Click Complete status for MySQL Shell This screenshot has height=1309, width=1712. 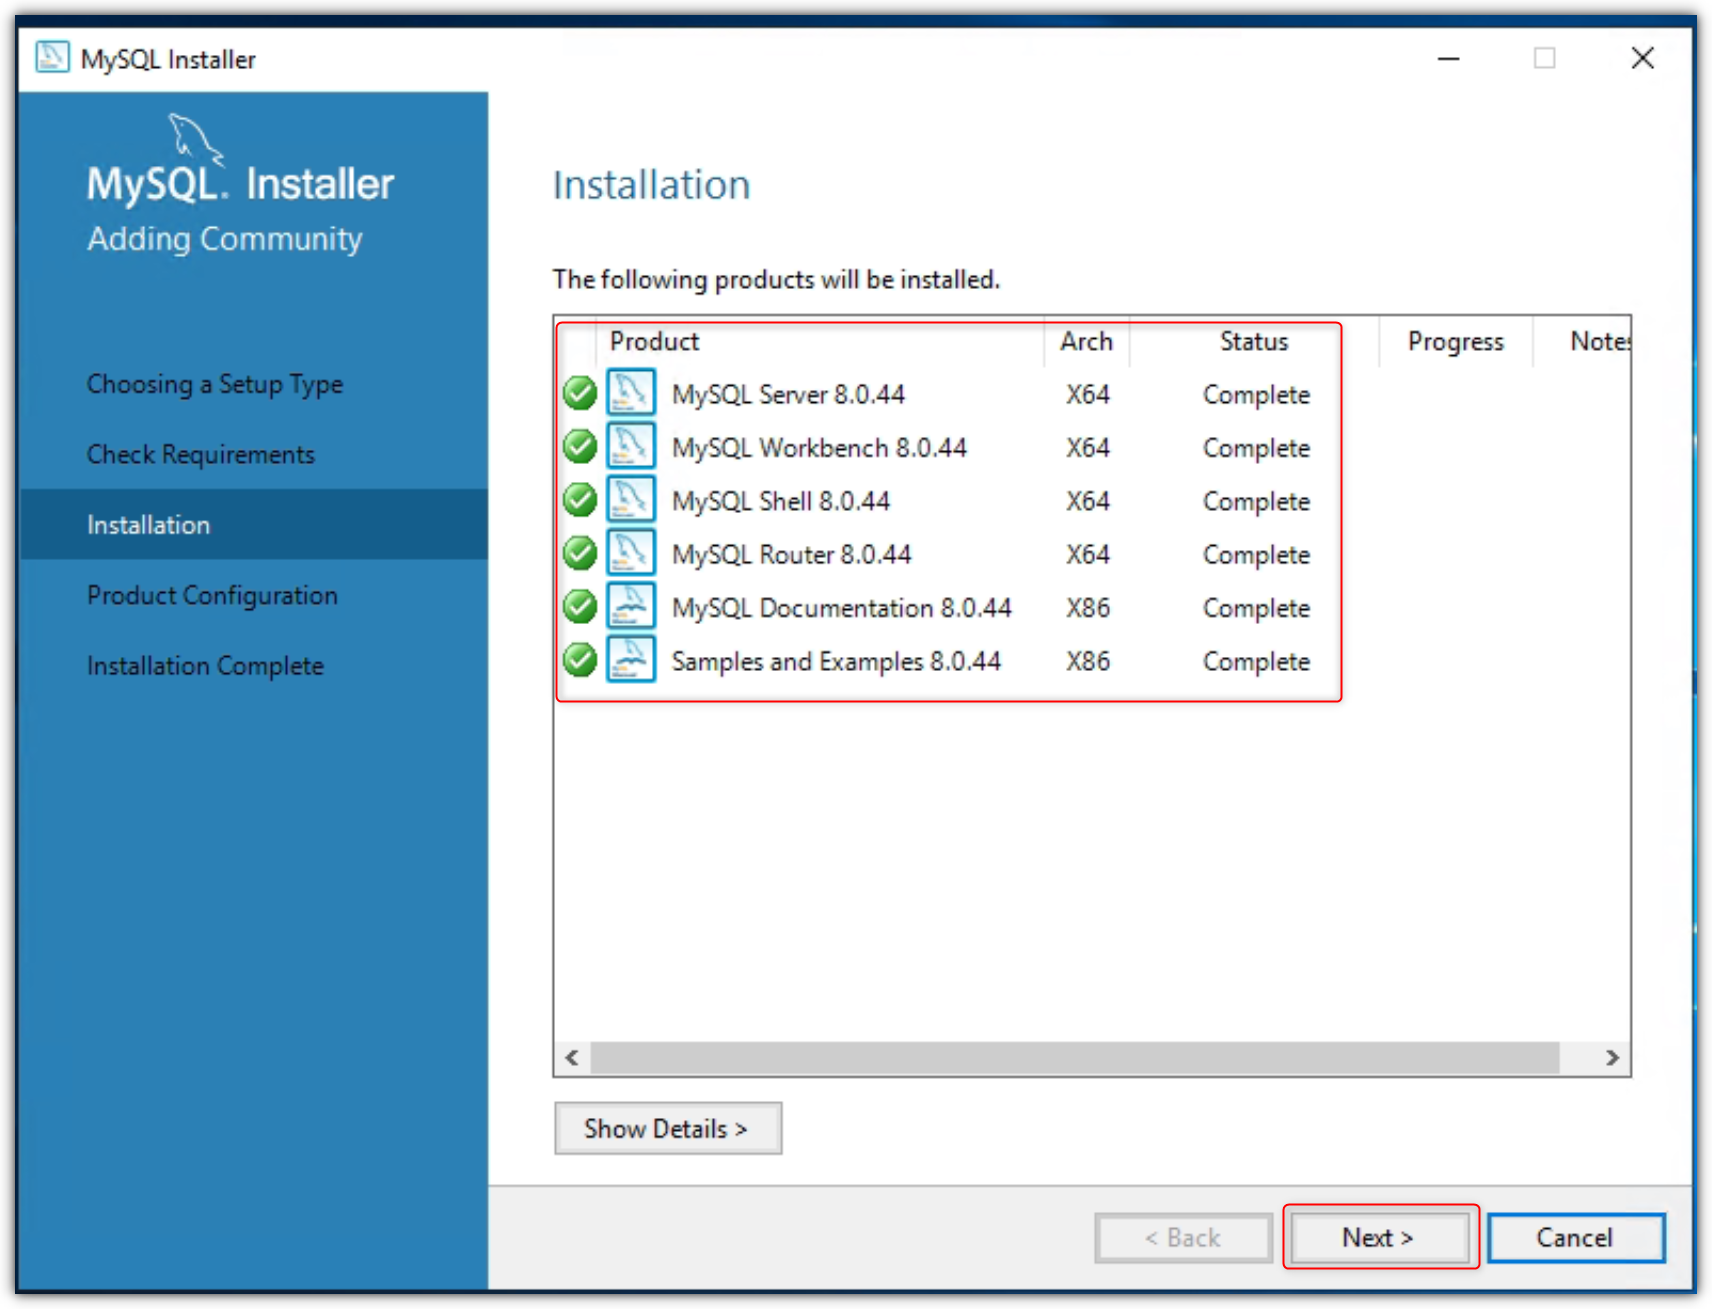pyautogui.click(x=1256, y=501)
